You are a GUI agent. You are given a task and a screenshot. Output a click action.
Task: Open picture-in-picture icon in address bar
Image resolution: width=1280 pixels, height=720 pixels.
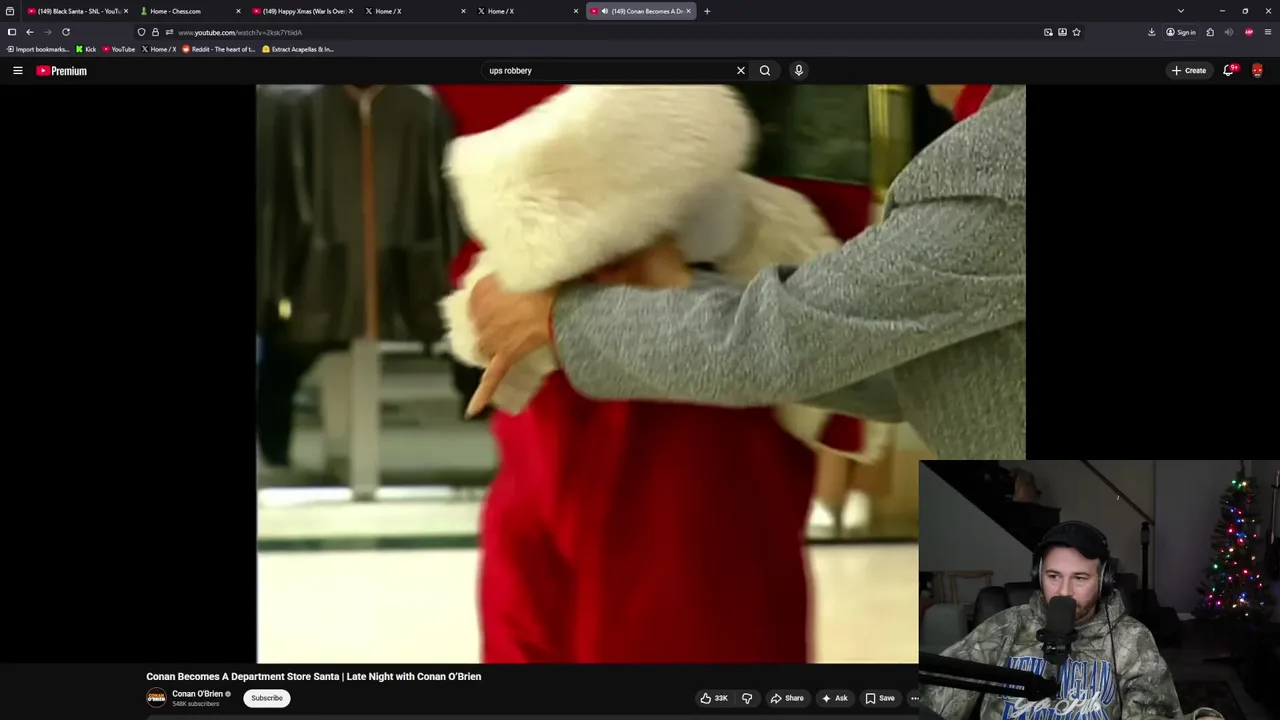point(1048,32)
